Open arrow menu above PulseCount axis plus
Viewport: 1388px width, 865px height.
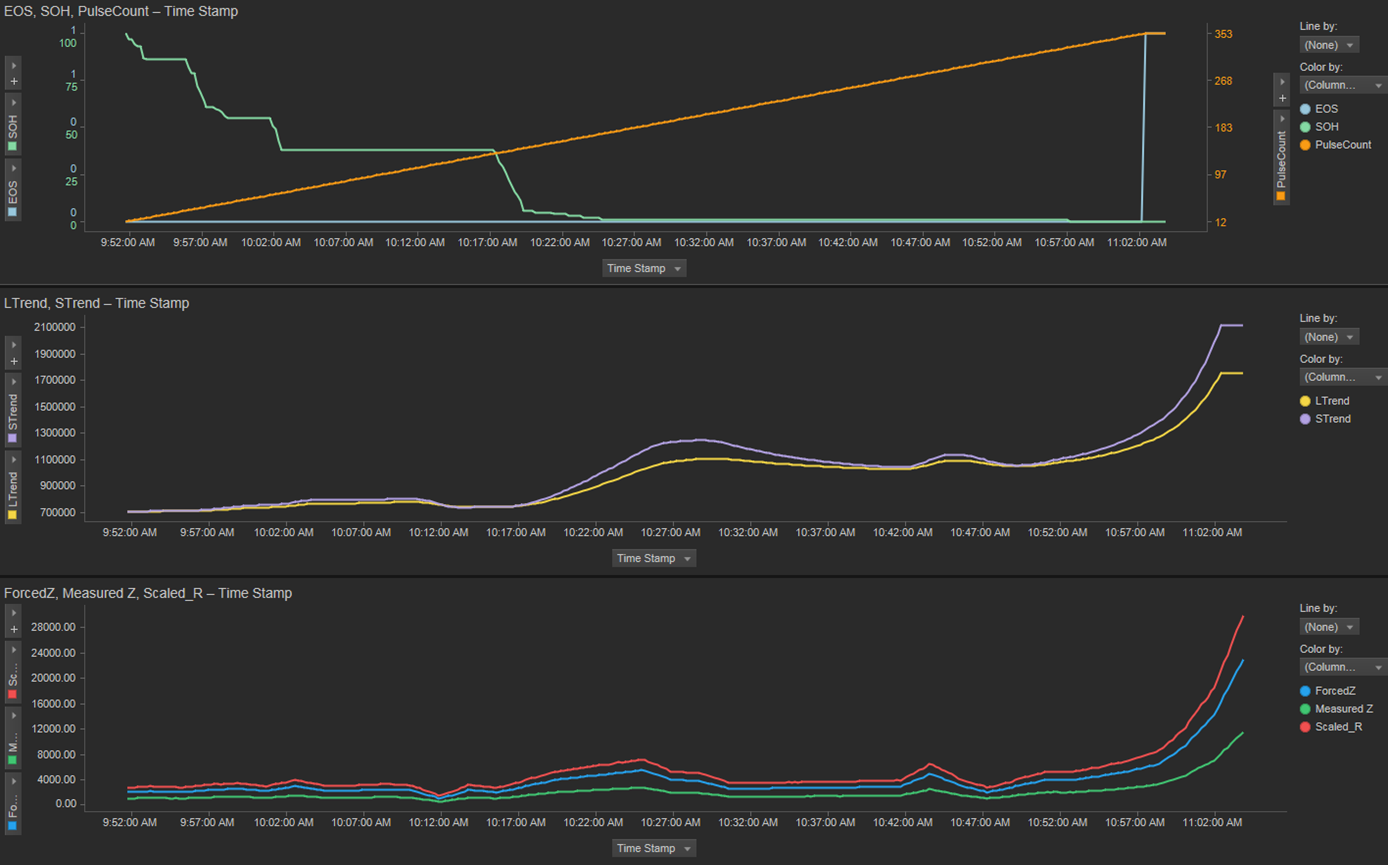point(1282,81)
